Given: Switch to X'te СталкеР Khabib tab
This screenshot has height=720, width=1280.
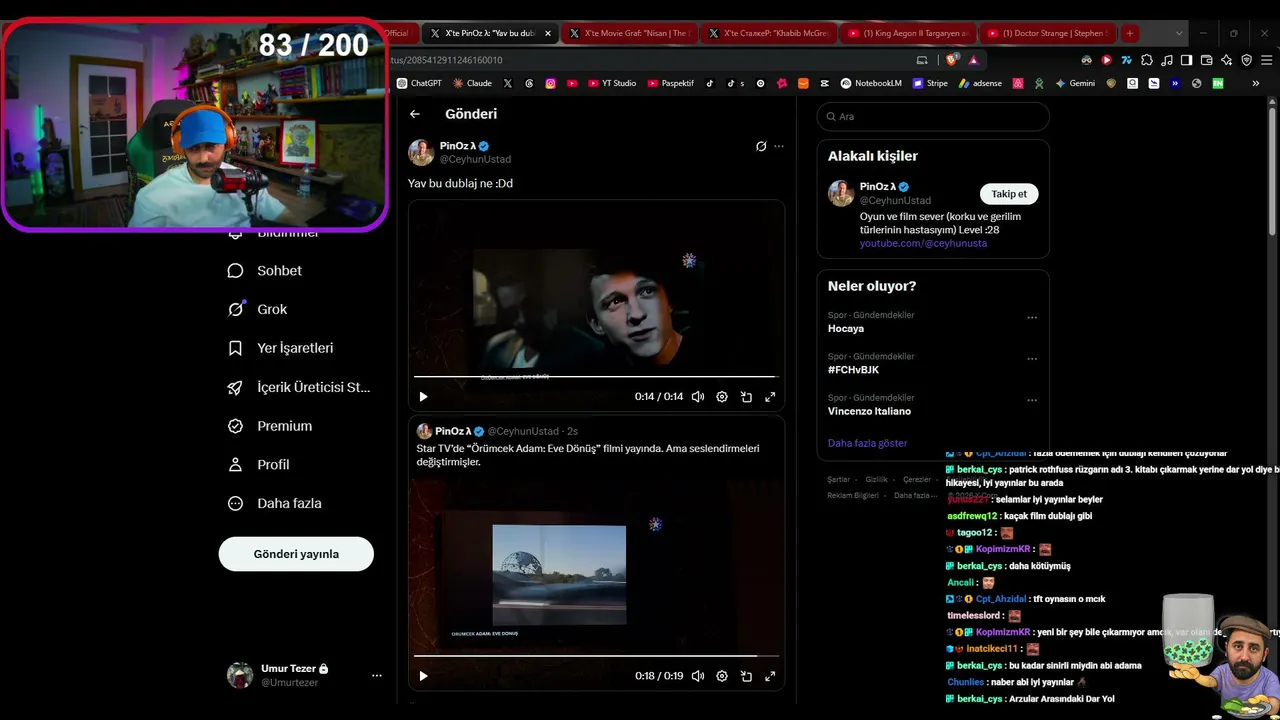Looking at the screenshot, I should 769,33.
